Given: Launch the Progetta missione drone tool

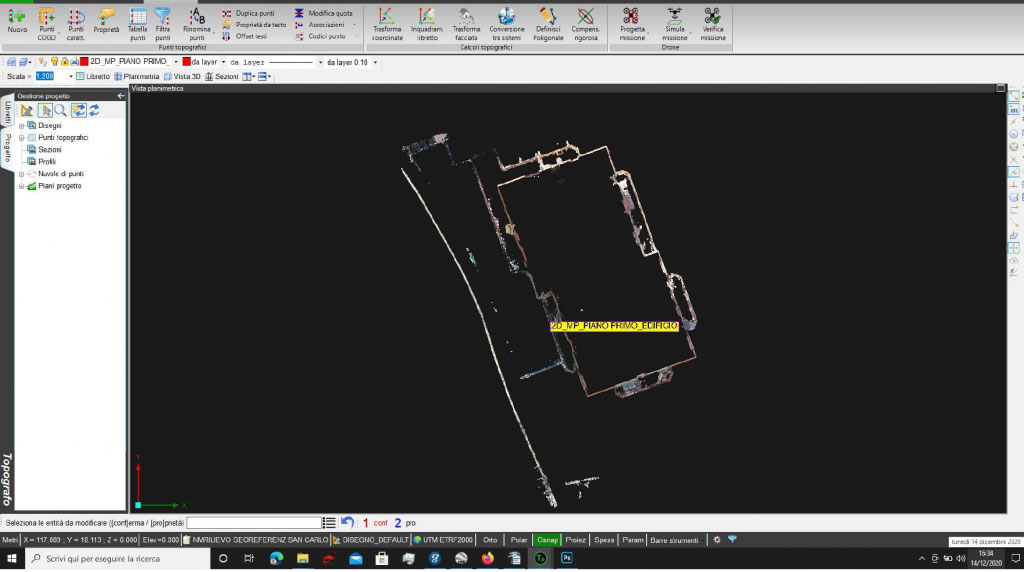Looking at the screenshot, I should pyautogui.click(x=631, y=17).
